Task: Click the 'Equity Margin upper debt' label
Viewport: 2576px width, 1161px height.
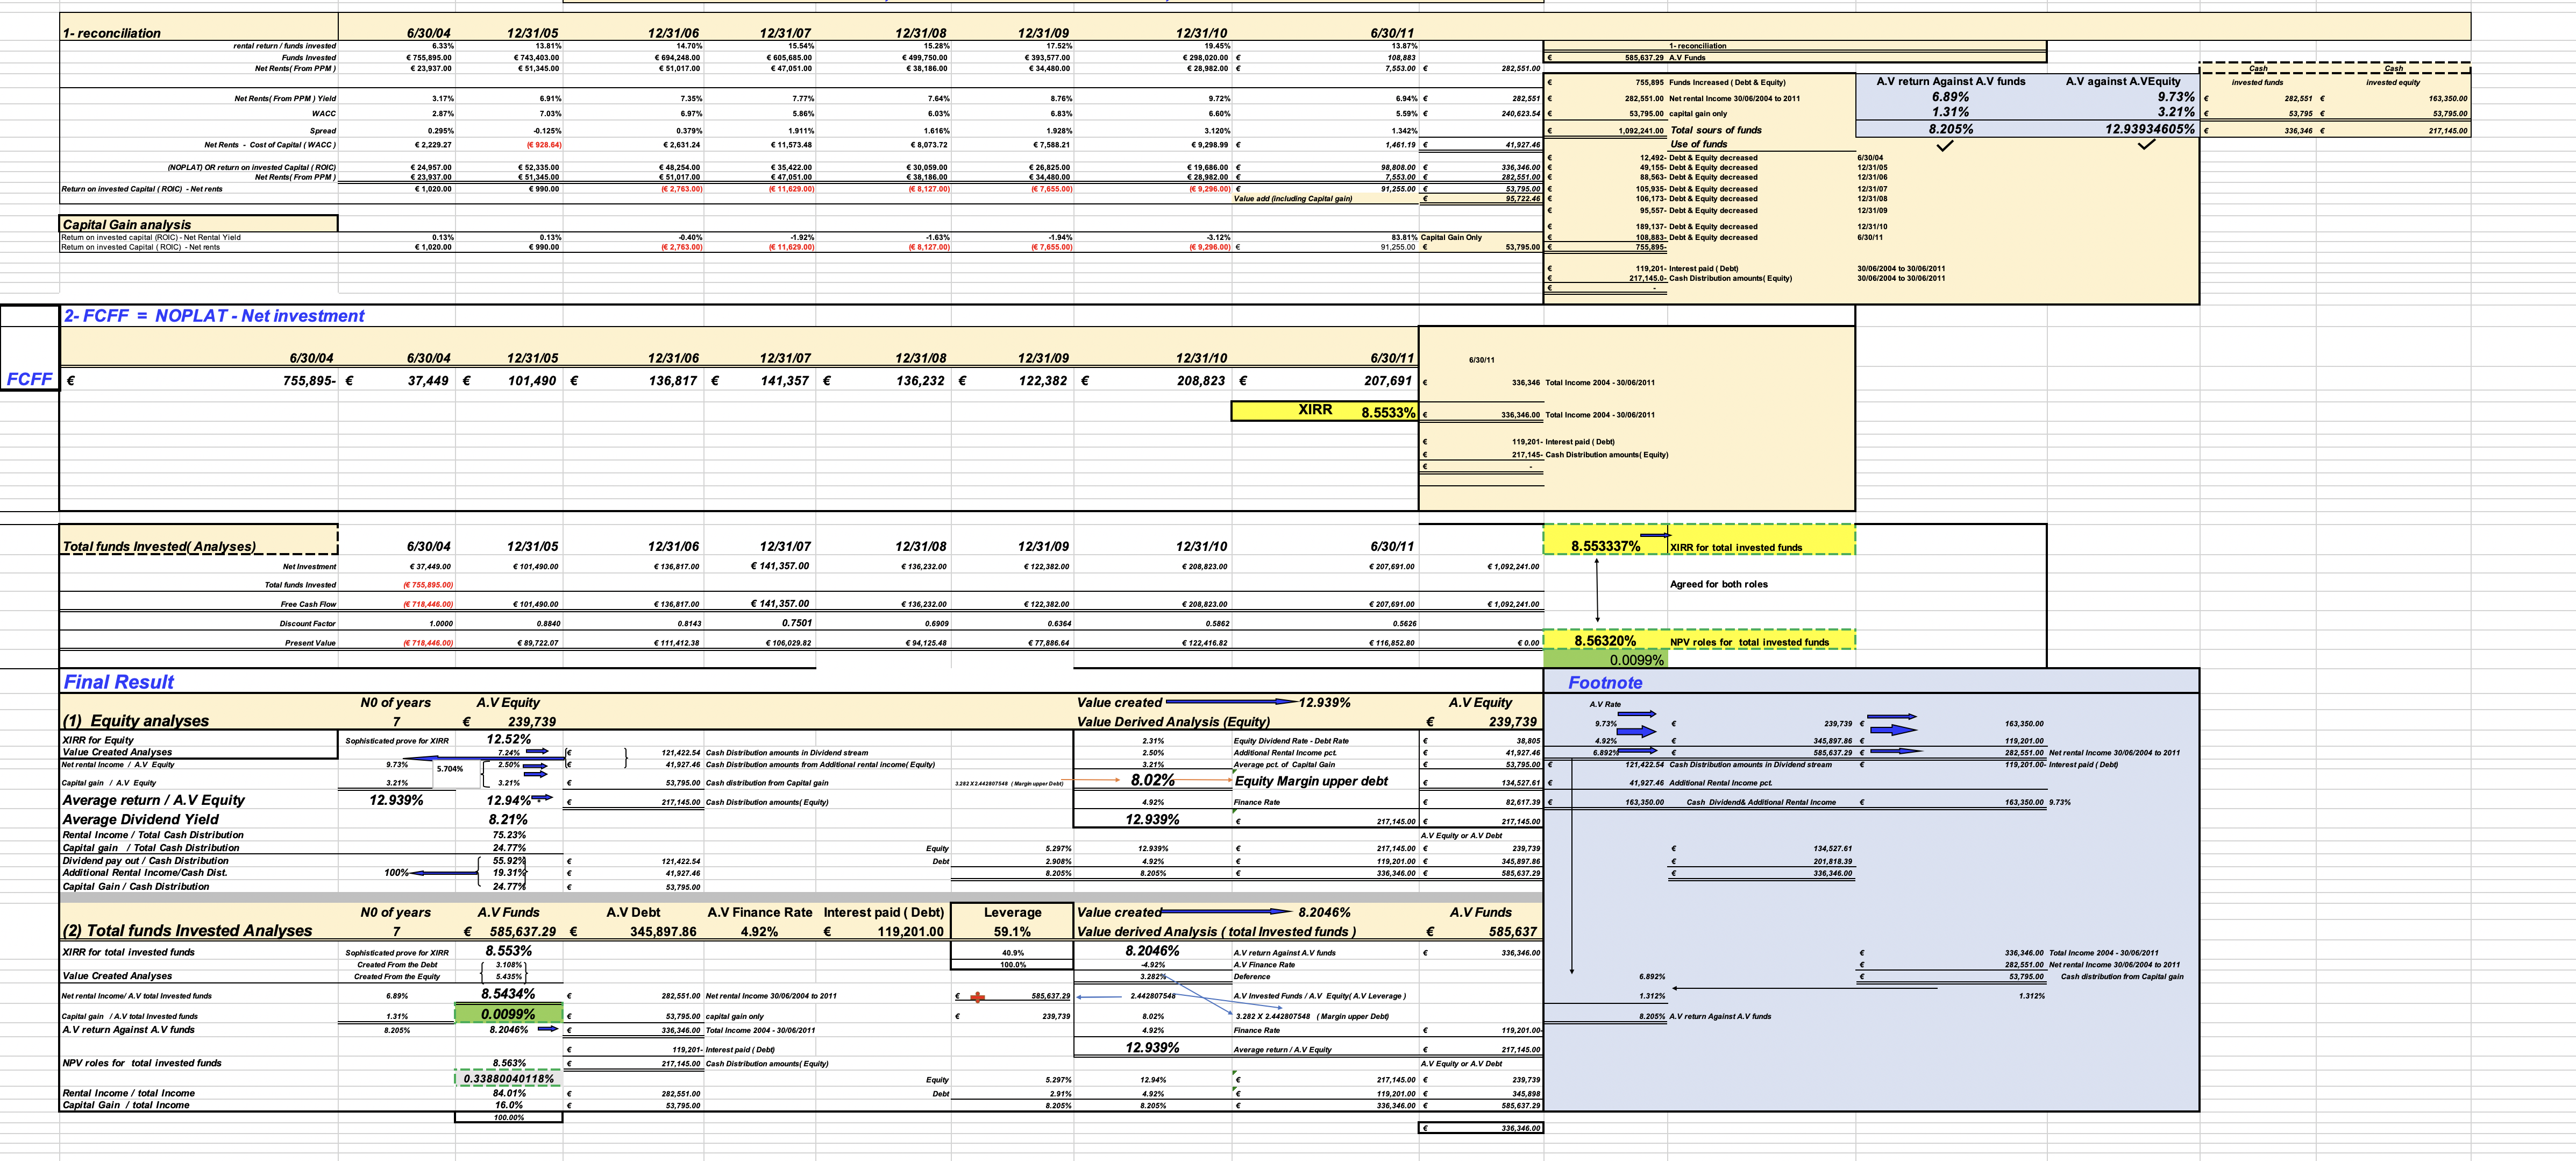Action: click(x=1311, y=781)
